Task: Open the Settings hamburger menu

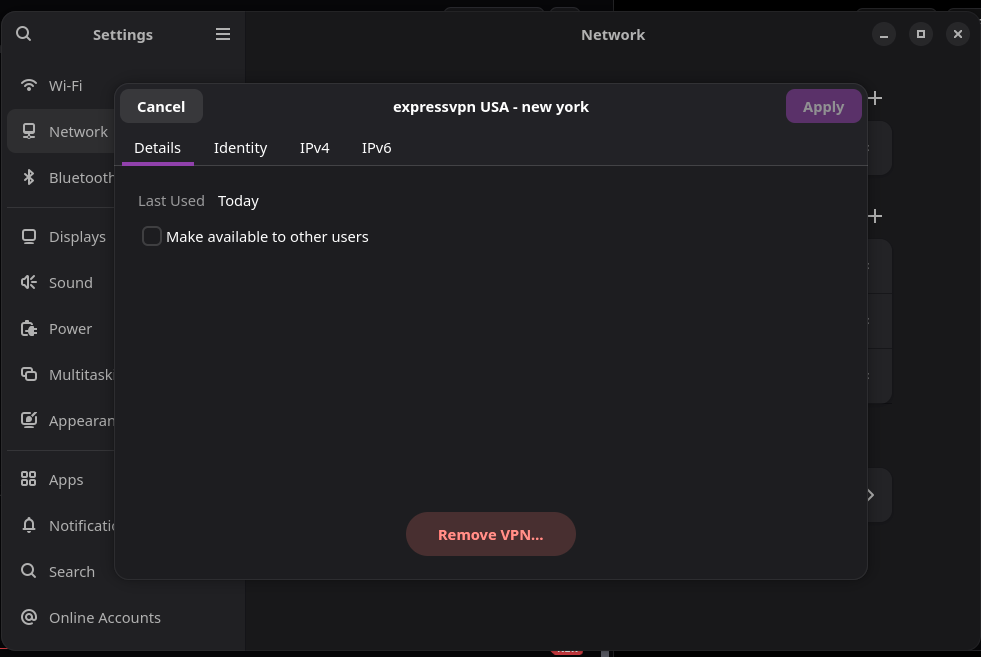Action: point(223,34)
